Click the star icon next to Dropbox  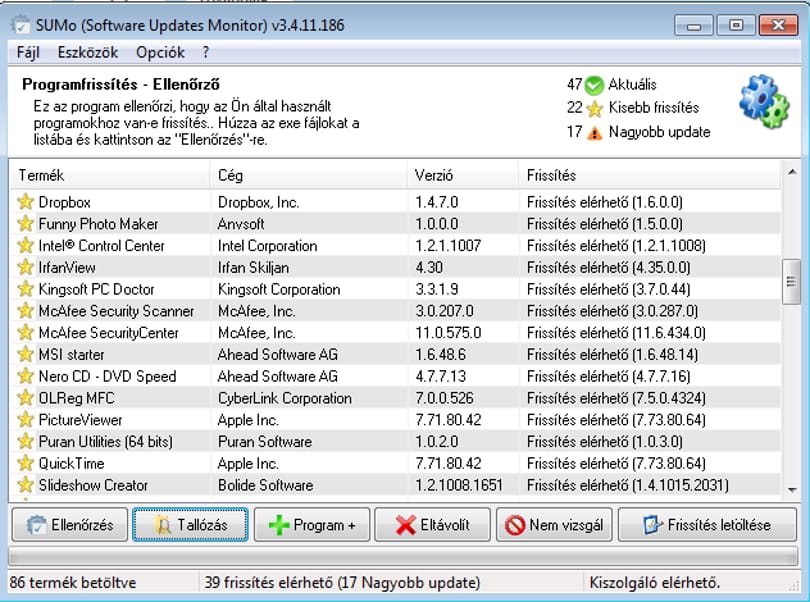click(x=25, y=202)
